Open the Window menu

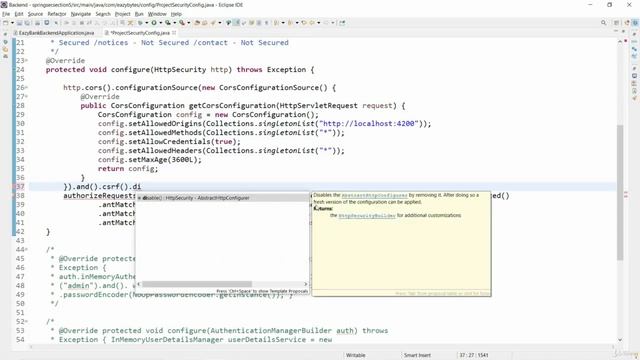pyautogui.click(x=157, y=14)
